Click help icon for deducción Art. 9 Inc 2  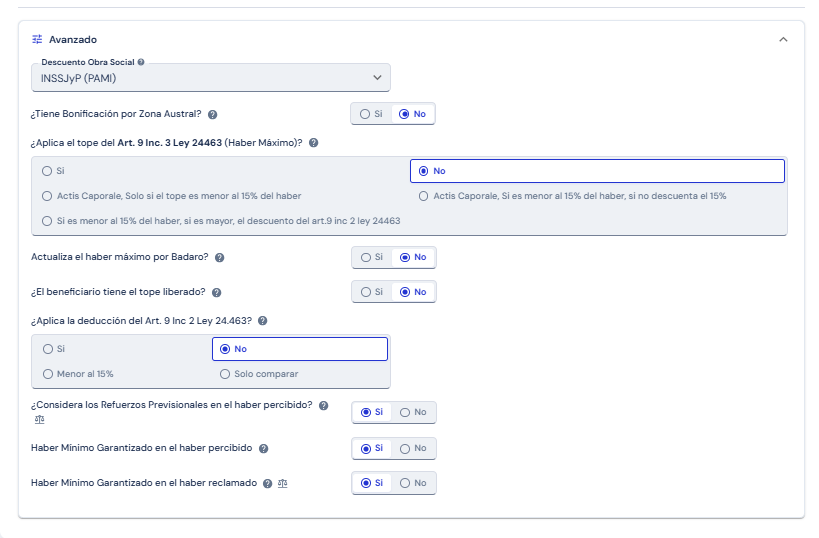coord(263,321)
